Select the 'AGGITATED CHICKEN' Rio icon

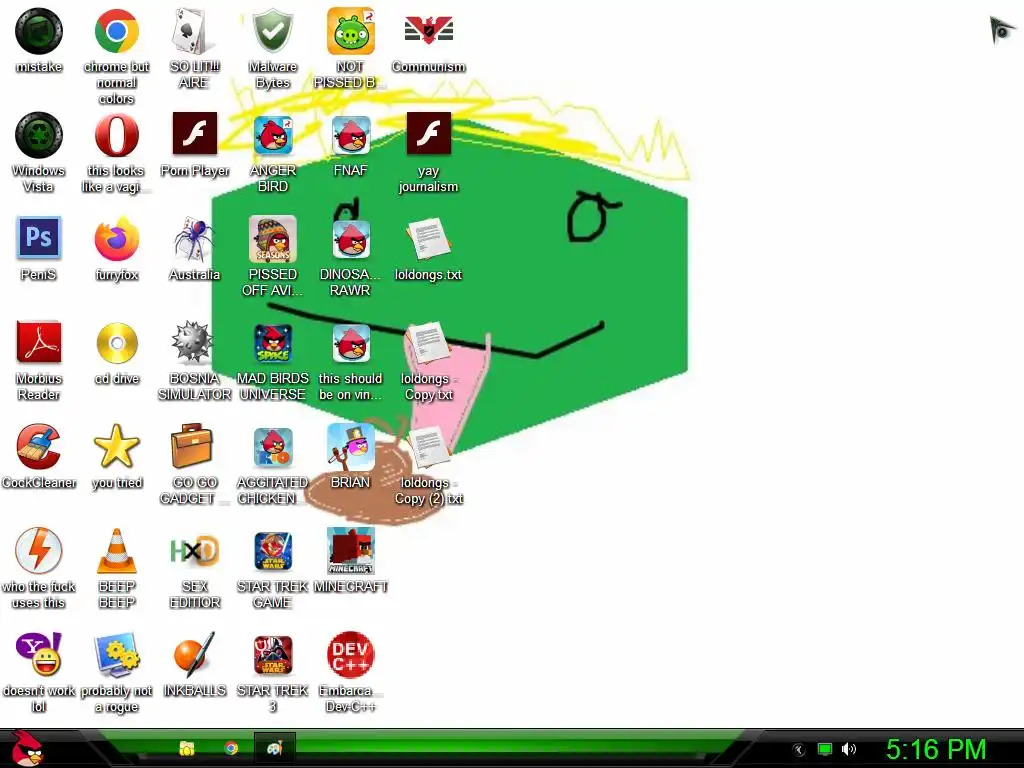tap(273, 447)
